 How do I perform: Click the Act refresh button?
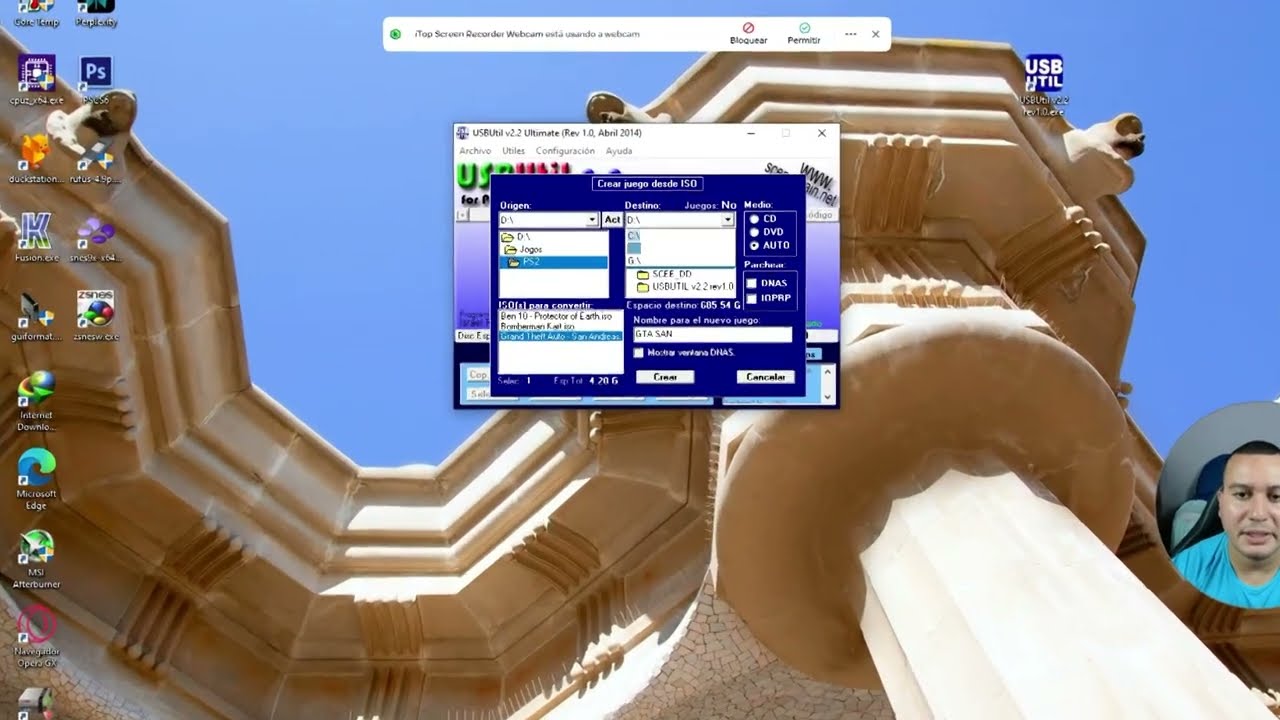[612, 220]
